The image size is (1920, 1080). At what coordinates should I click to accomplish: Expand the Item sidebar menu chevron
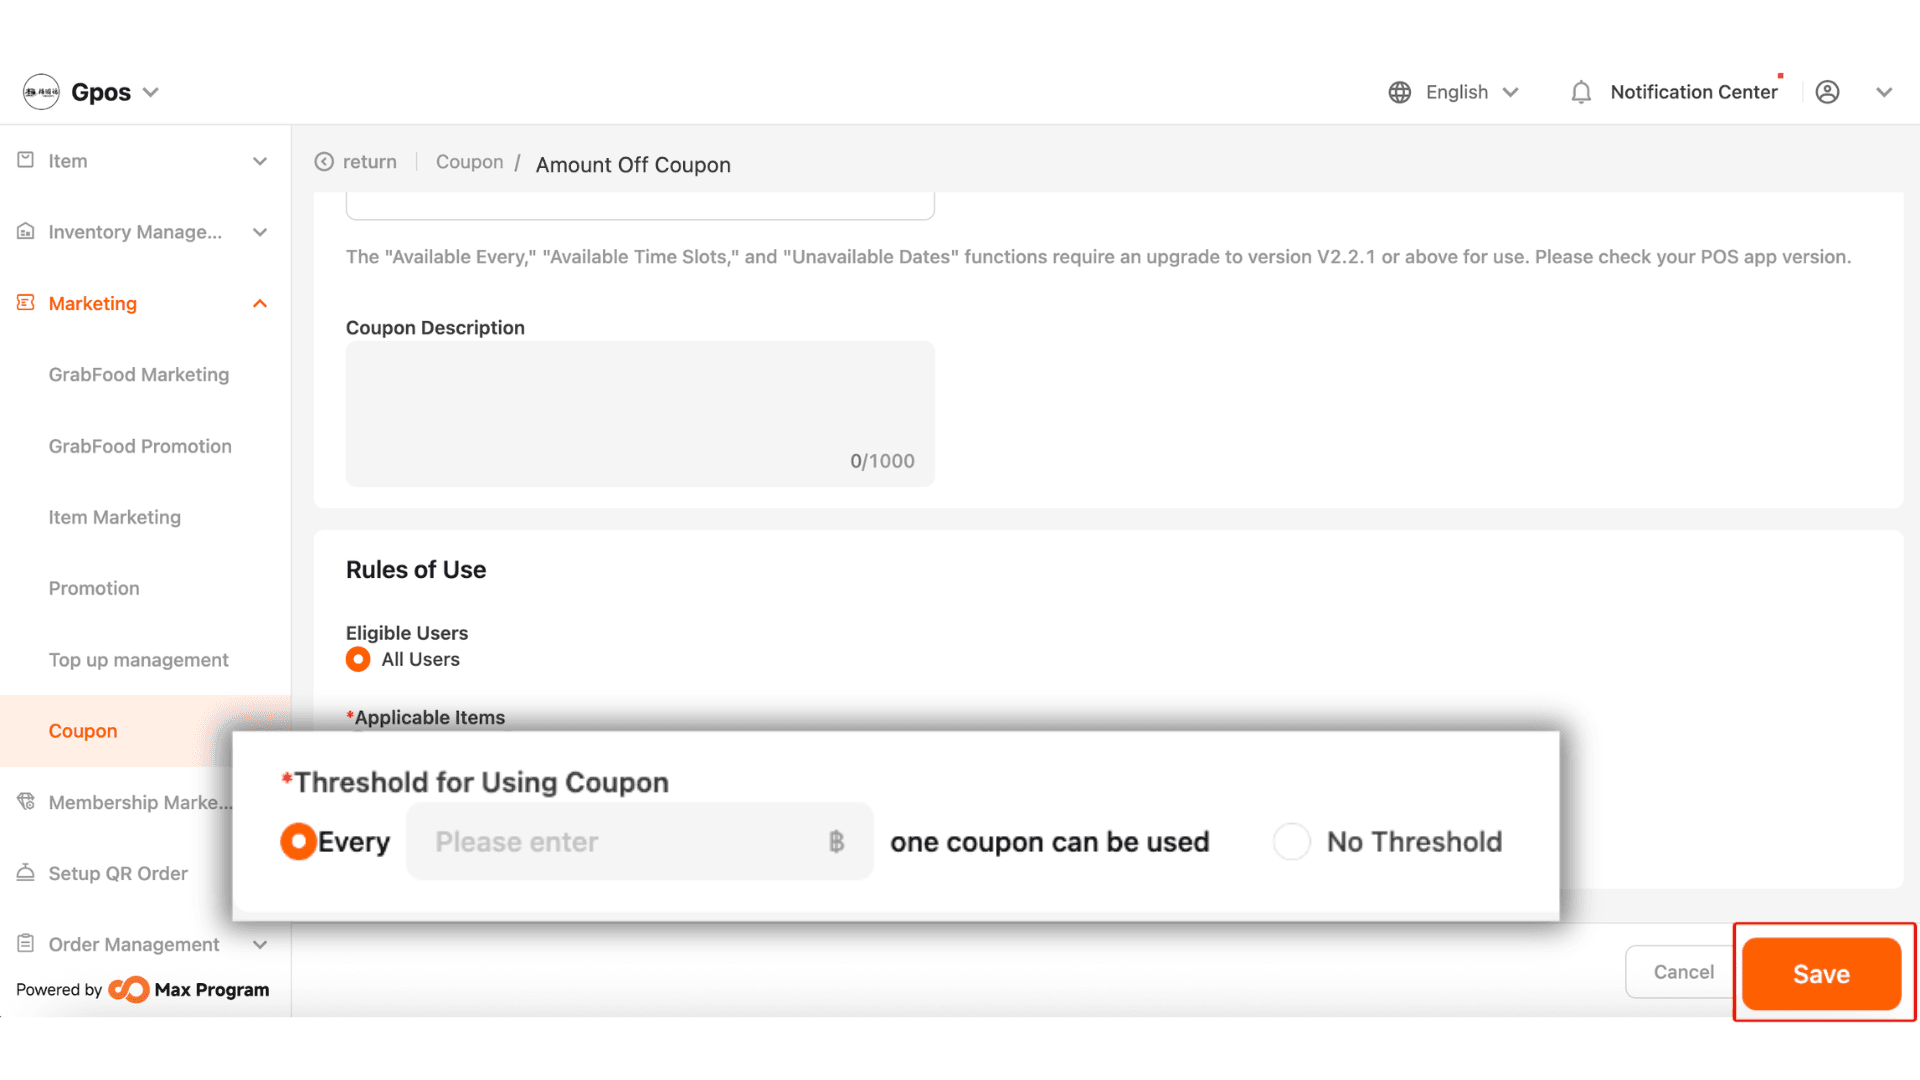click(260, 161)
